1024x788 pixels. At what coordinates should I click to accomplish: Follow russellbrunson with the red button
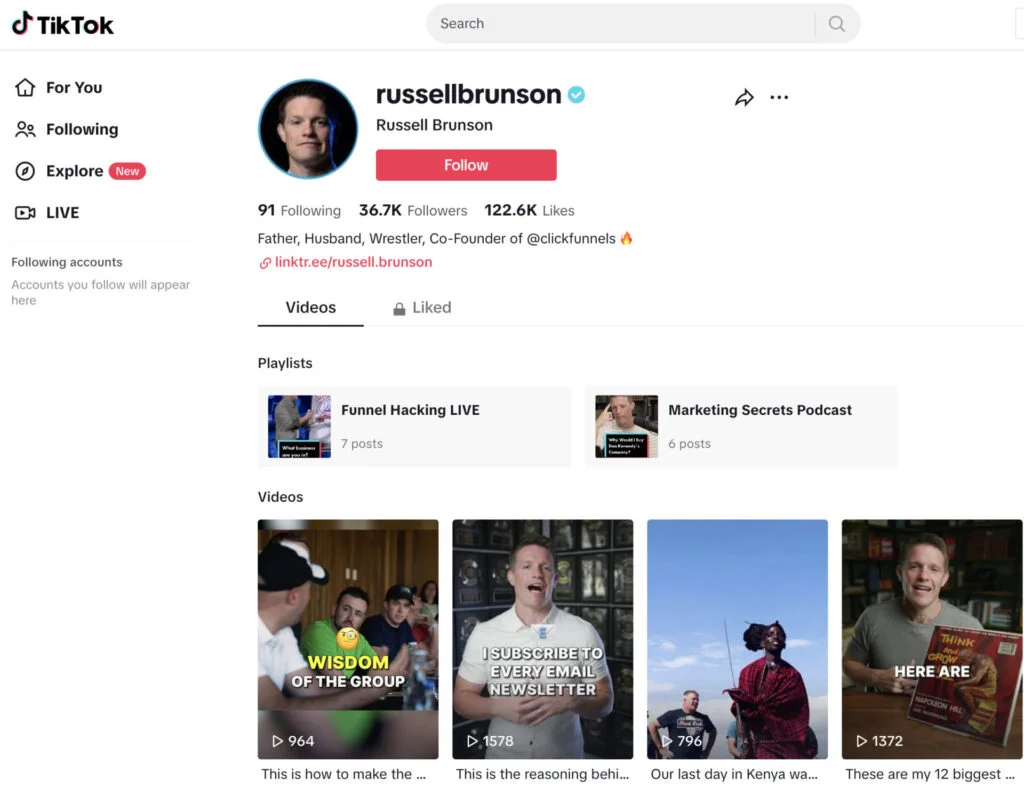click(466, 165)
